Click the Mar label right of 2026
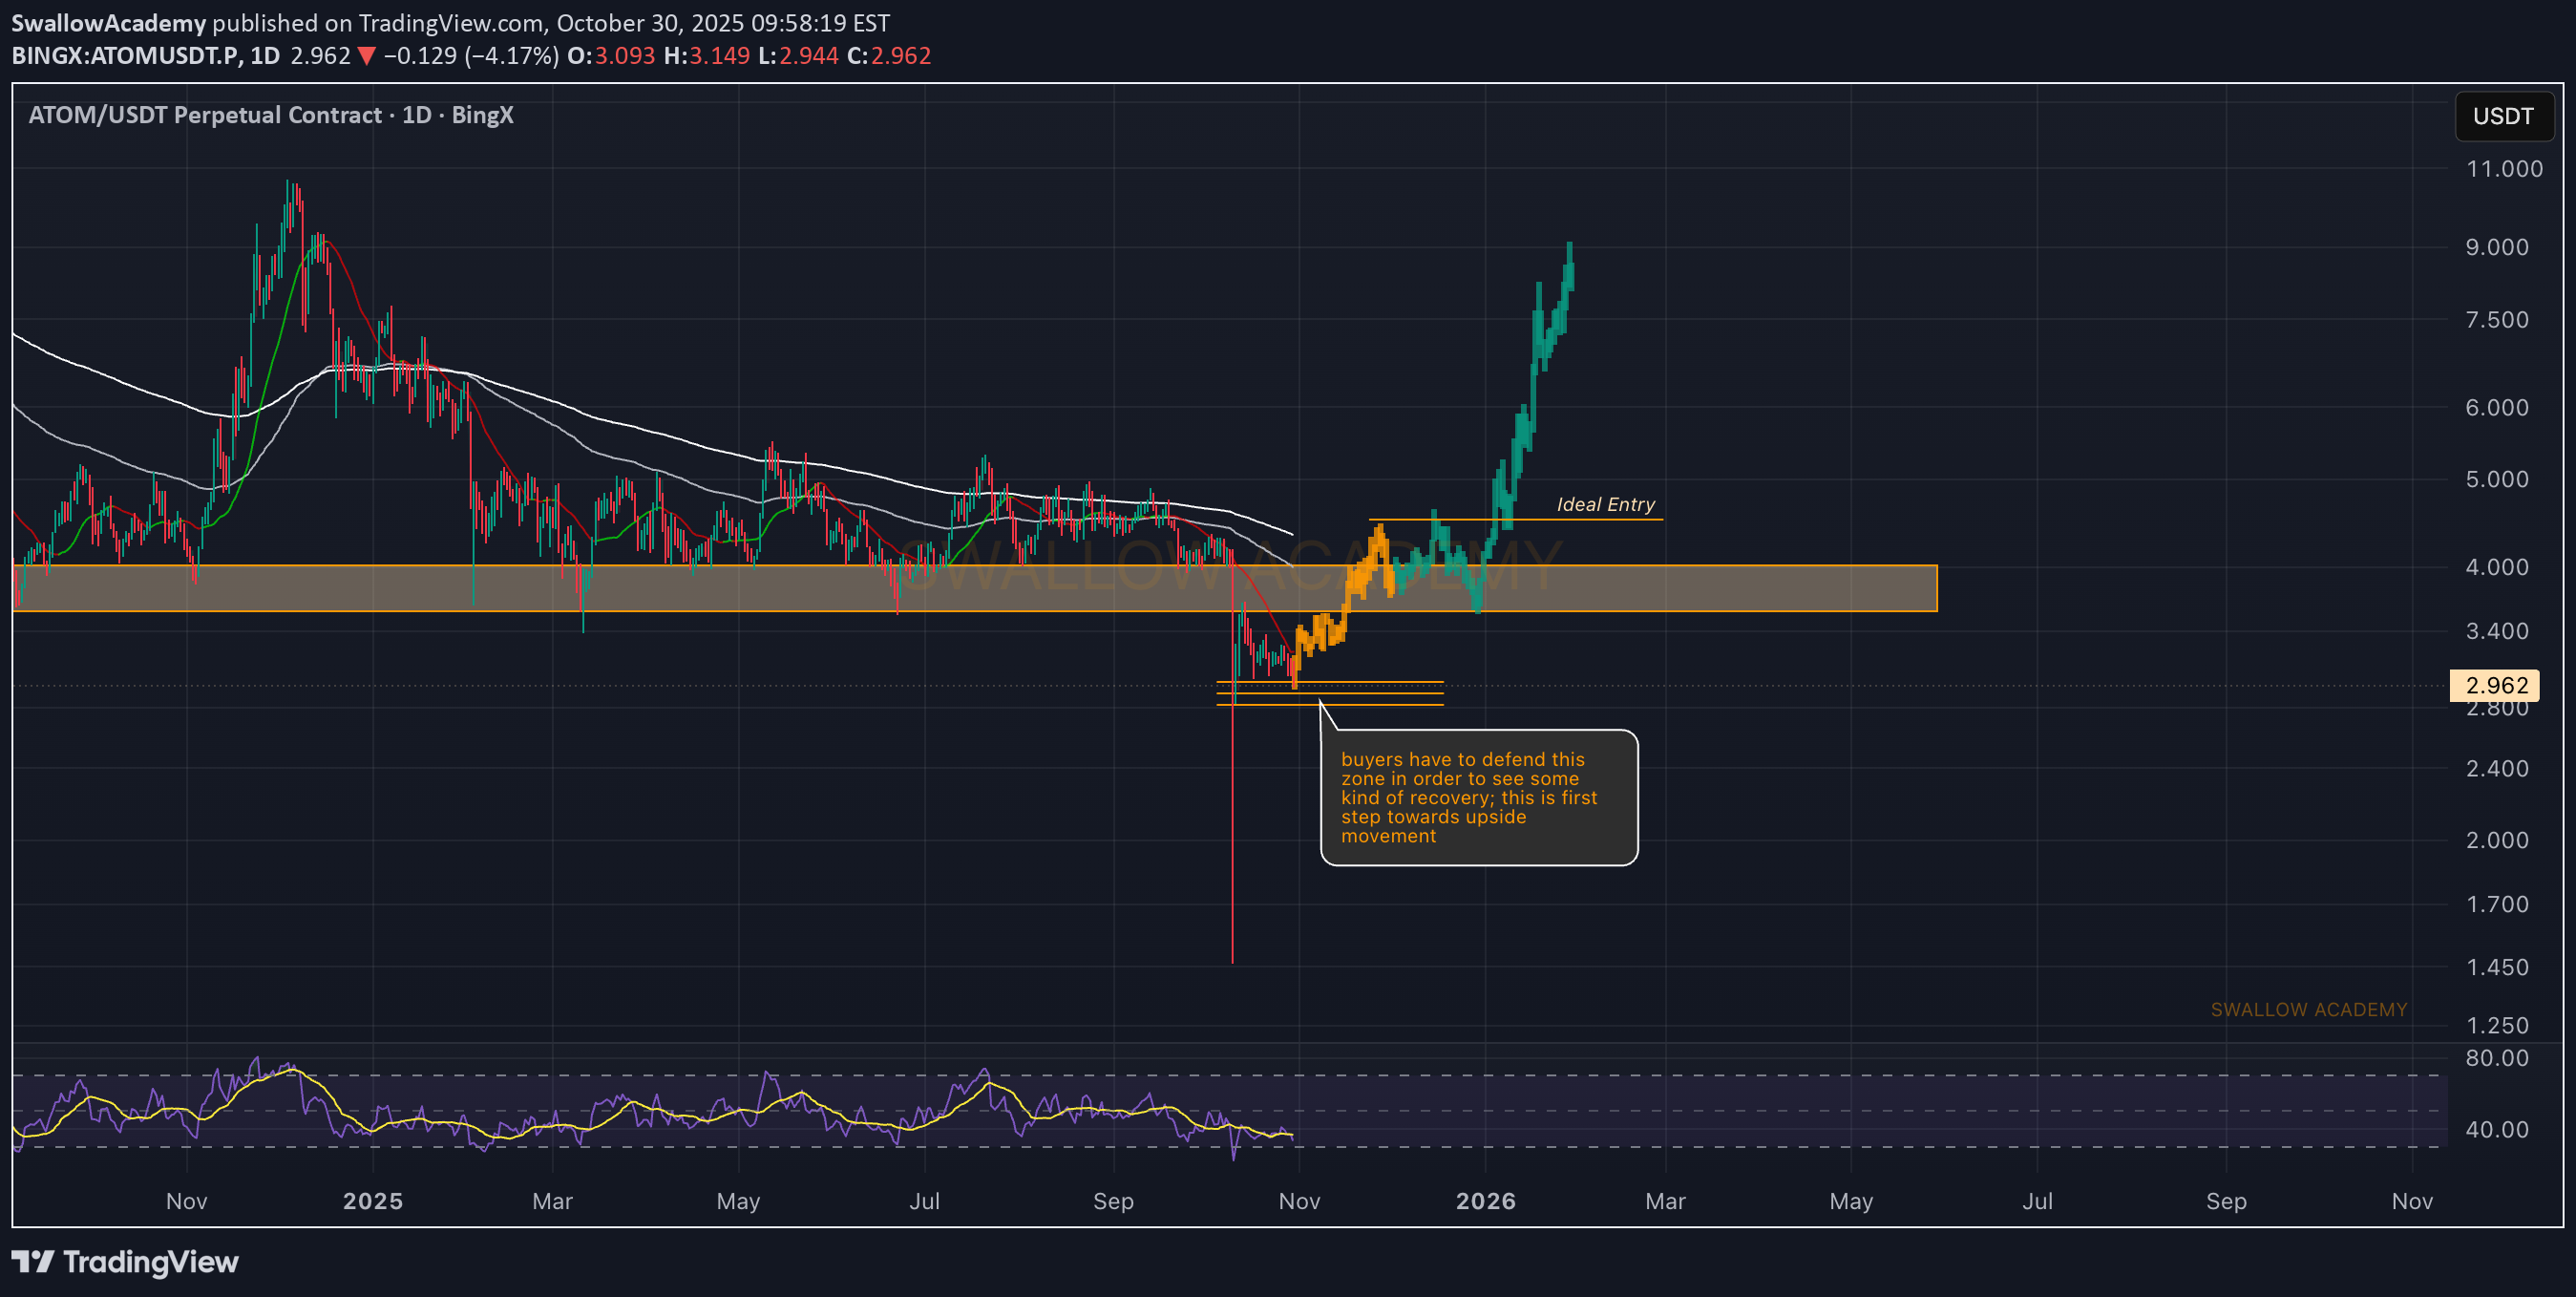This screenshot has width=2576, height=1297. coord(1665,1201)
